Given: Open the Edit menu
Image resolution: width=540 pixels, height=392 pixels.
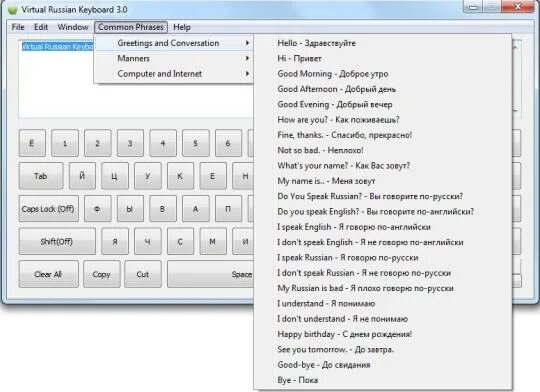Looking at the screenshot, I should click(41, 27).
